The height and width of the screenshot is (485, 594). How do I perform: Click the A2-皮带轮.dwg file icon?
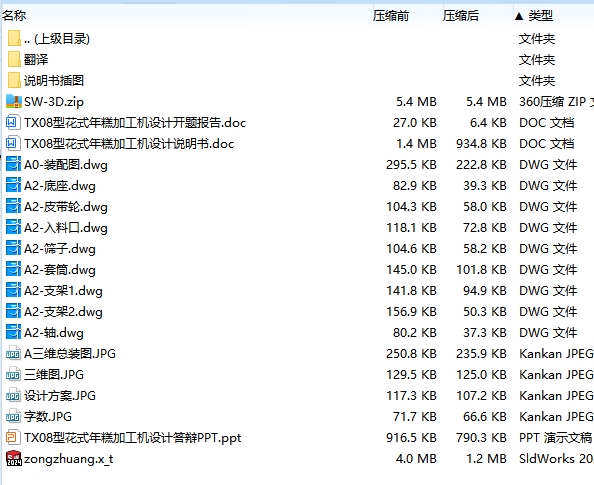[x=13, y=207]
